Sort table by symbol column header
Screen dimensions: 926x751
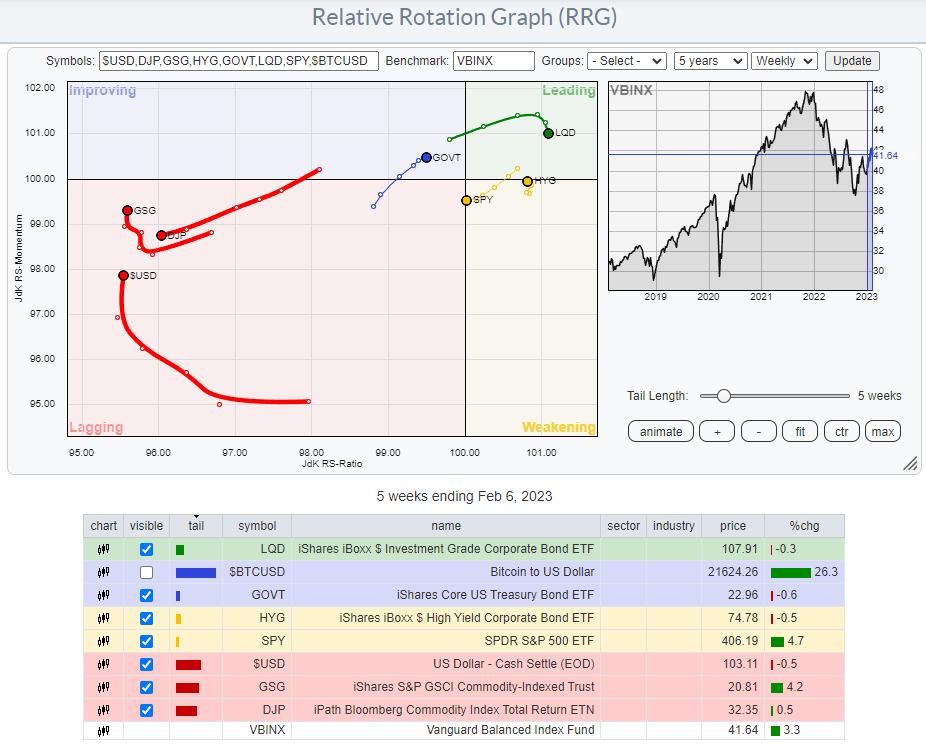click(257, 526)
